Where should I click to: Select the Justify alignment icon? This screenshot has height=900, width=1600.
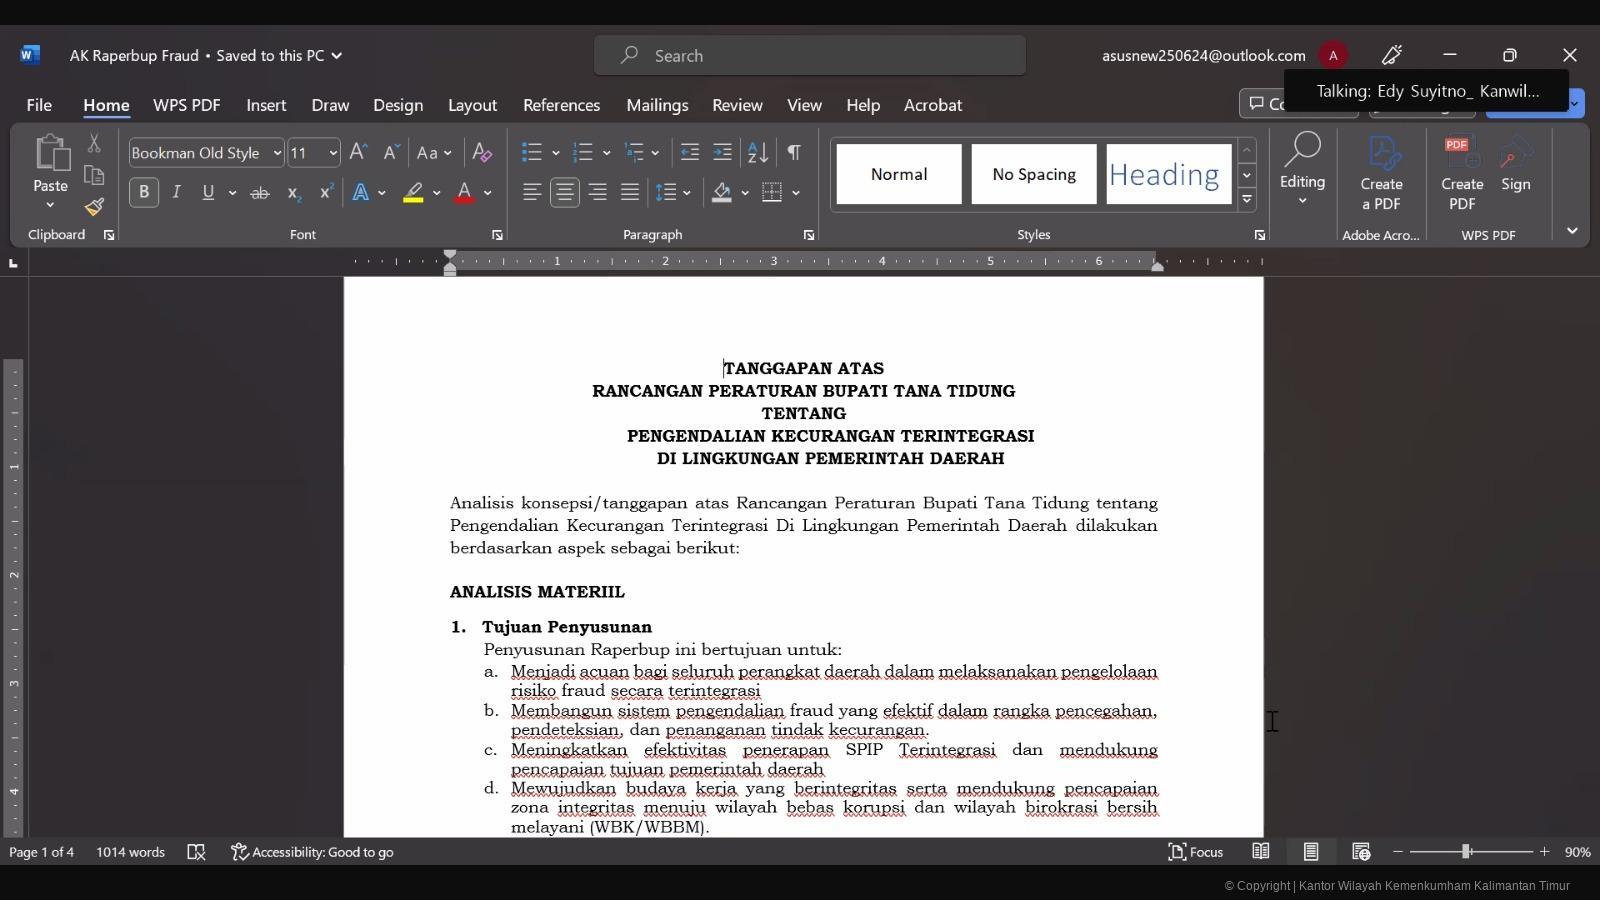(629, 192)
